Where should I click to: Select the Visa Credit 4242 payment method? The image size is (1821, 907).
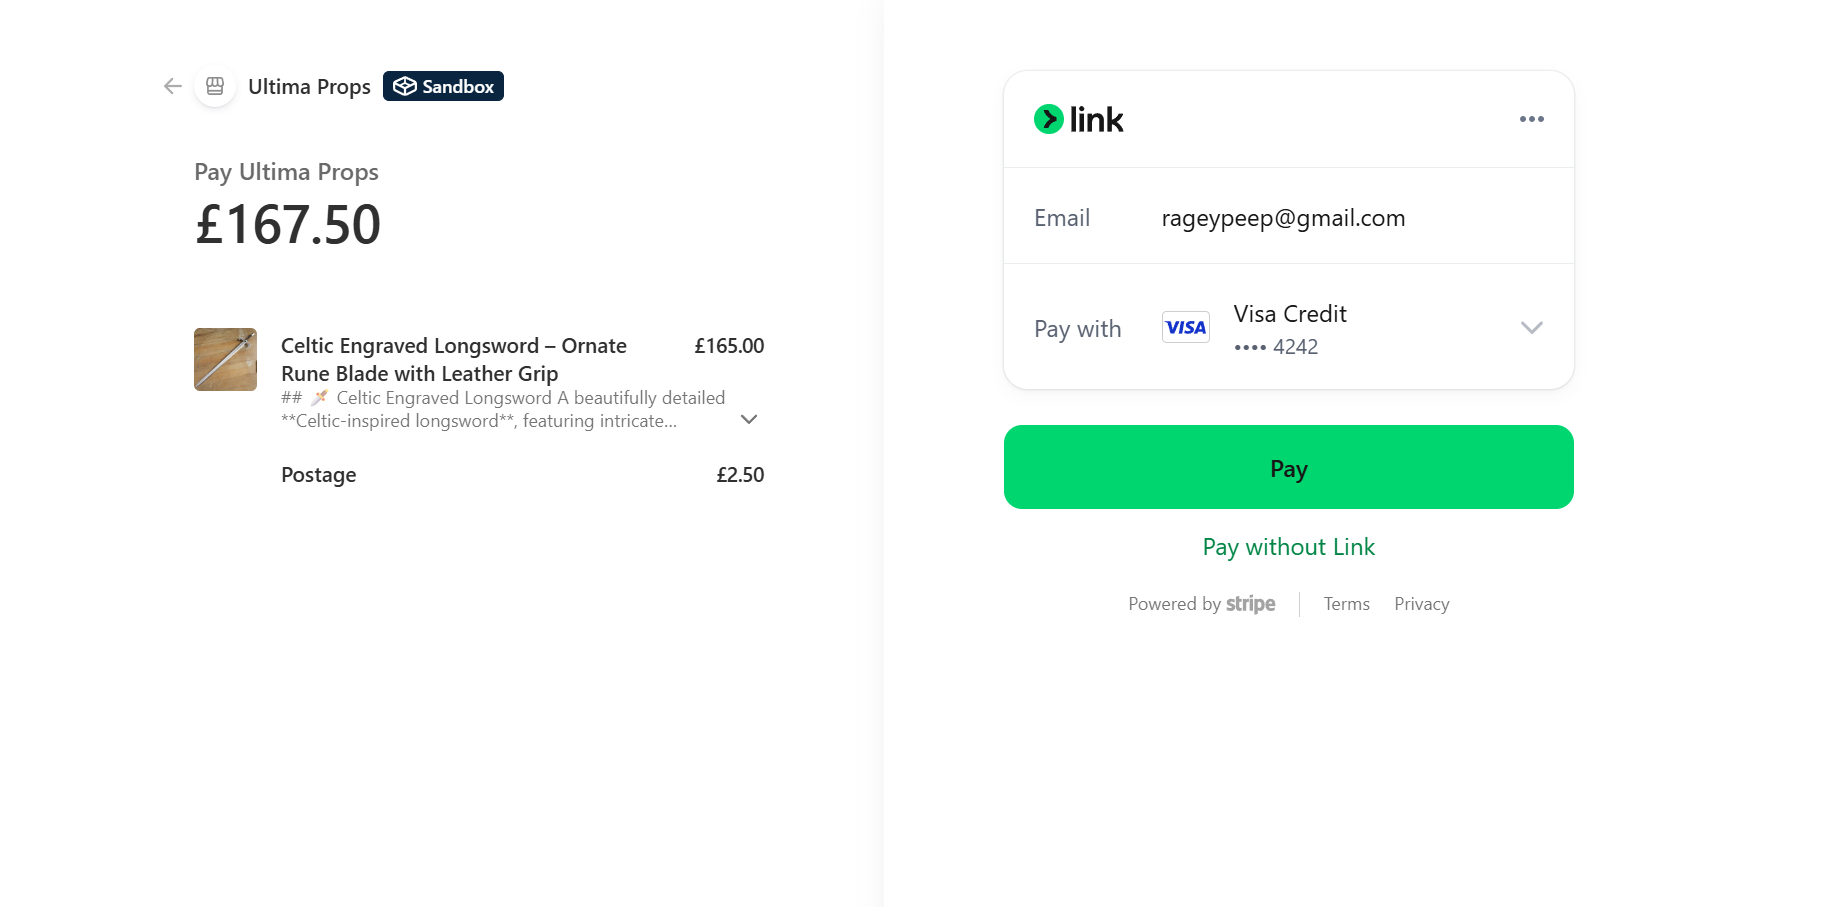1289,327
